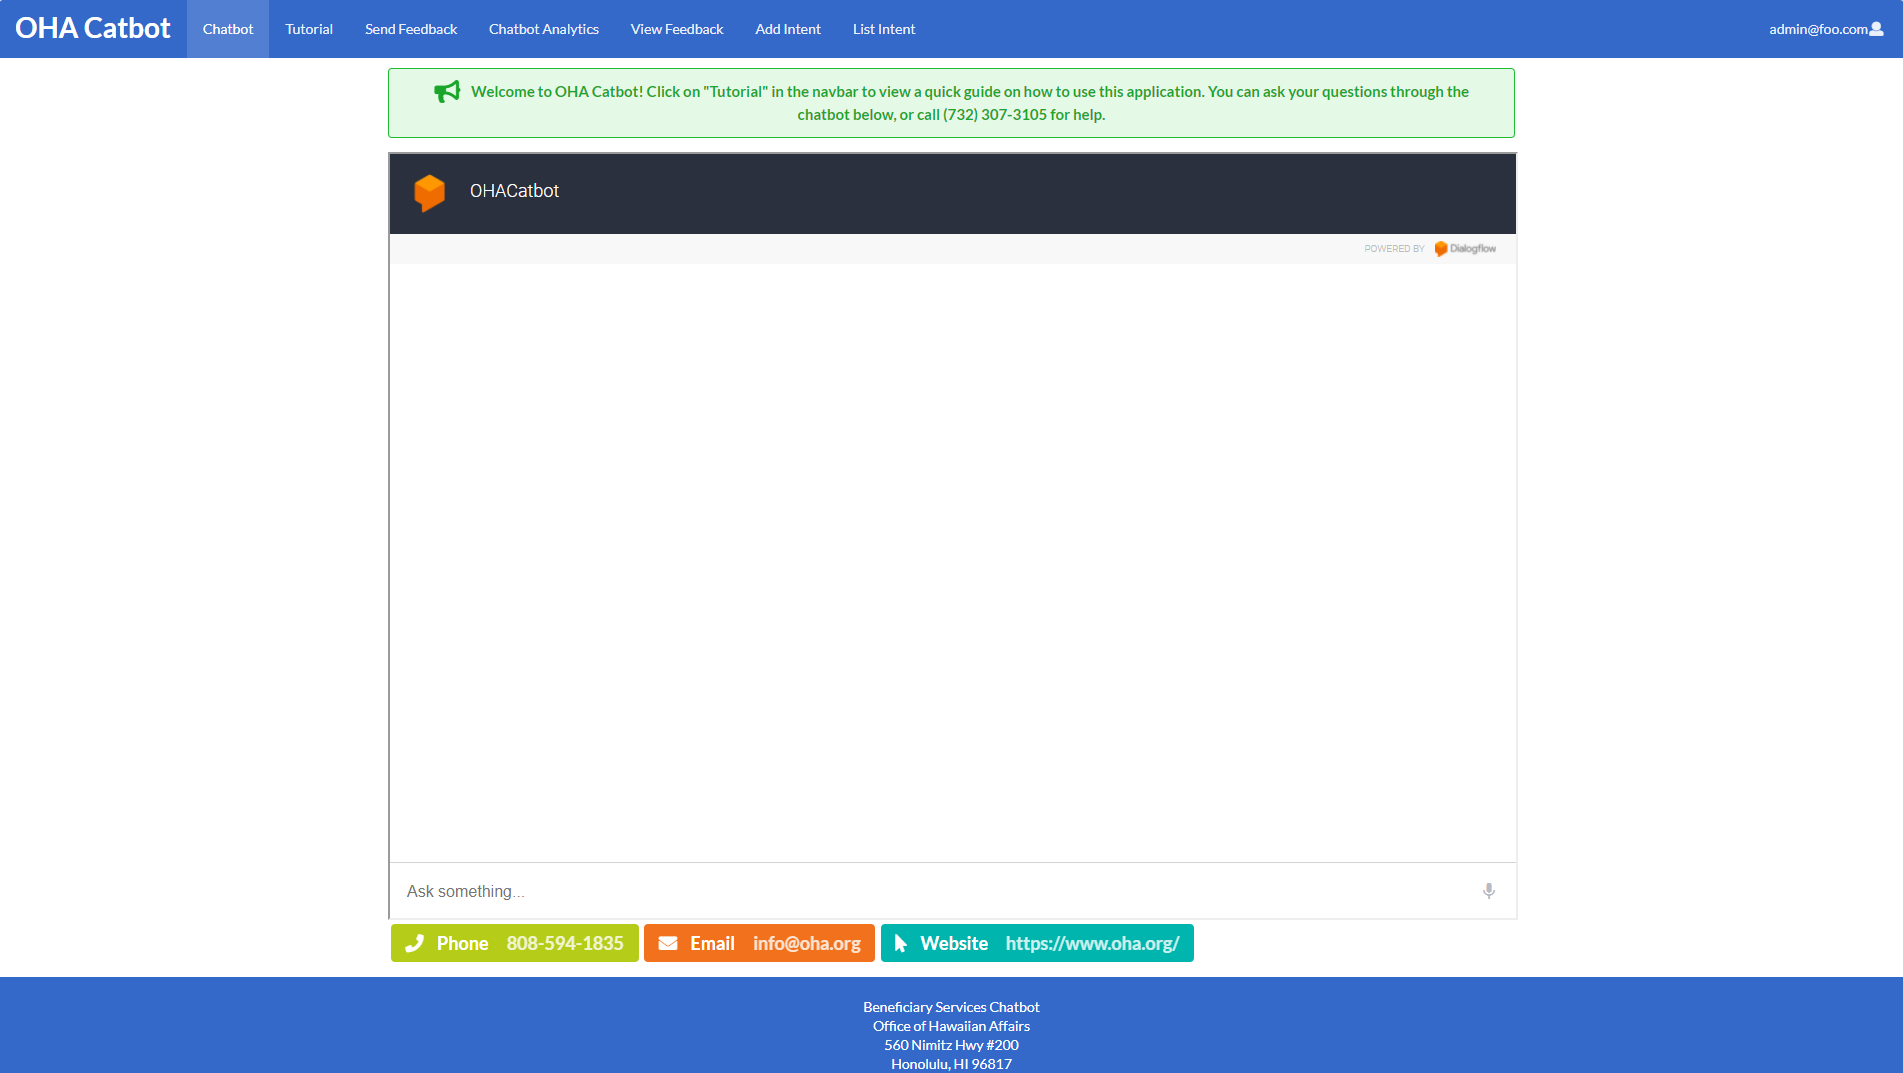Open Chatbot Analytics page
Image resolution: width=1903 pixels, height=1073 pixels.
544,29
